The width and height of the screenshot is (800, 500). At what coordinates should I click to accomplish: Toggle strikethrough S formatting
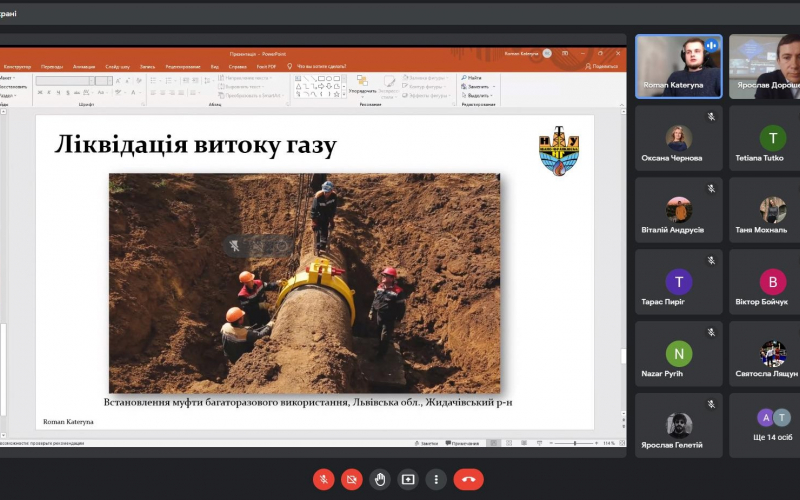(x=67, y=92)
